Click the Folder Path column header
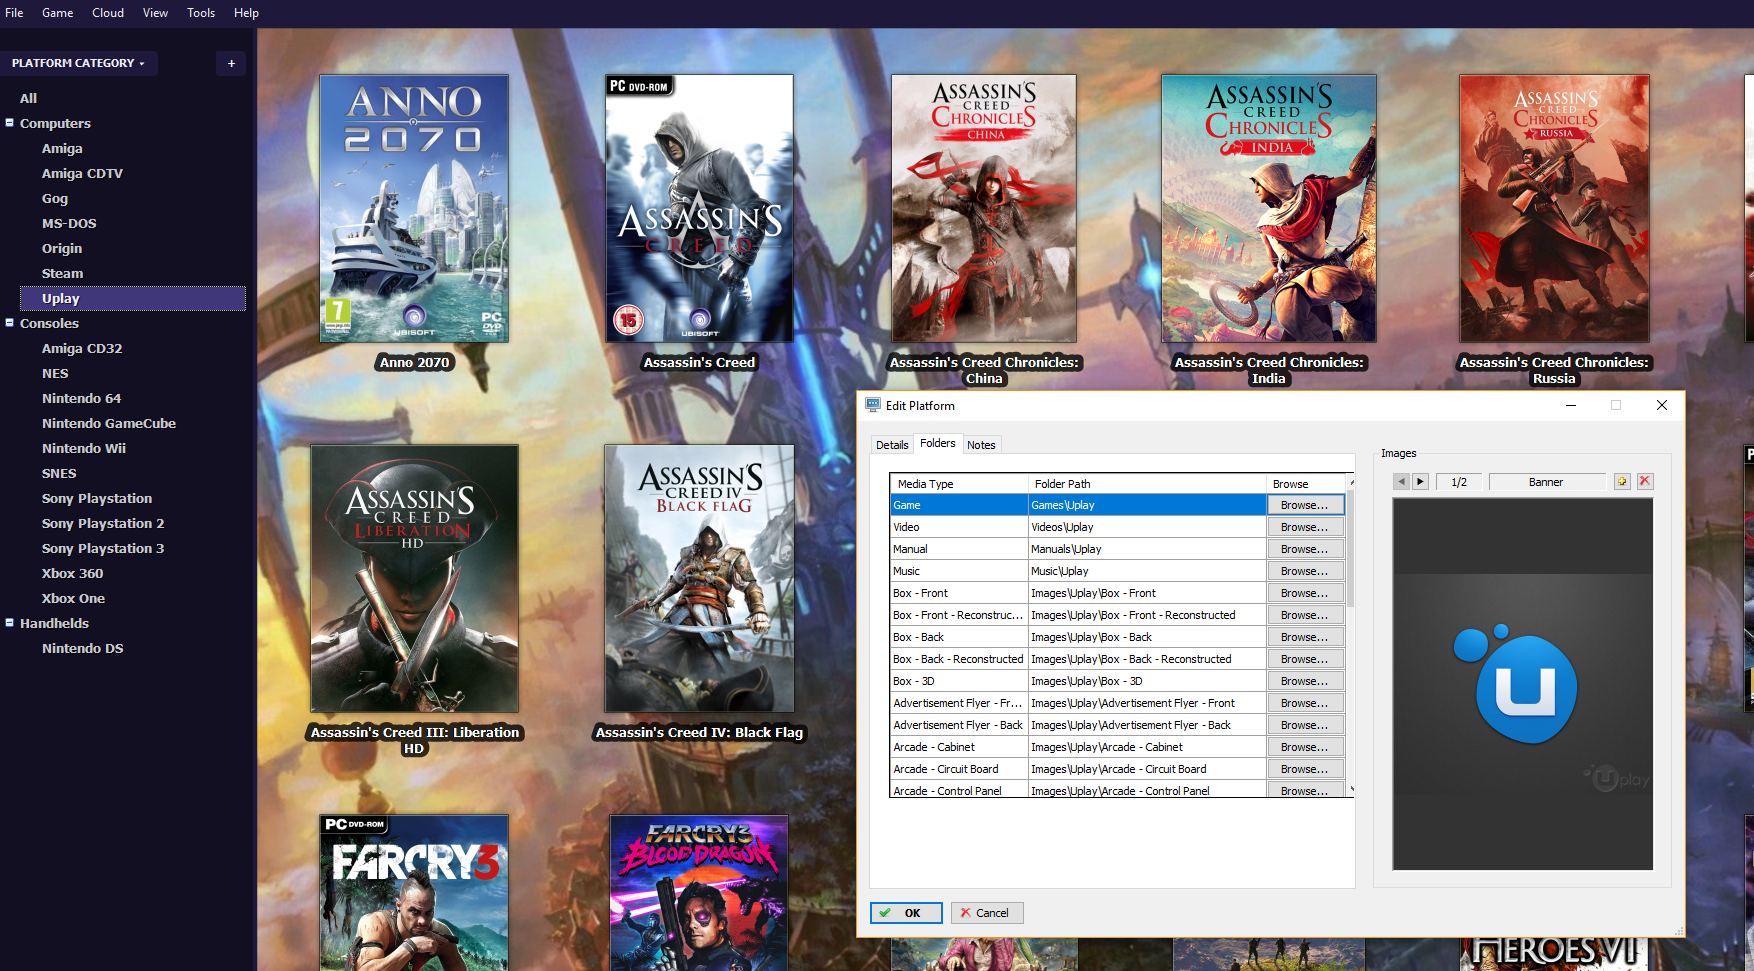The height and width of the screenshot is (971, 1754). pyautogui.click(x=1147, y=484)
